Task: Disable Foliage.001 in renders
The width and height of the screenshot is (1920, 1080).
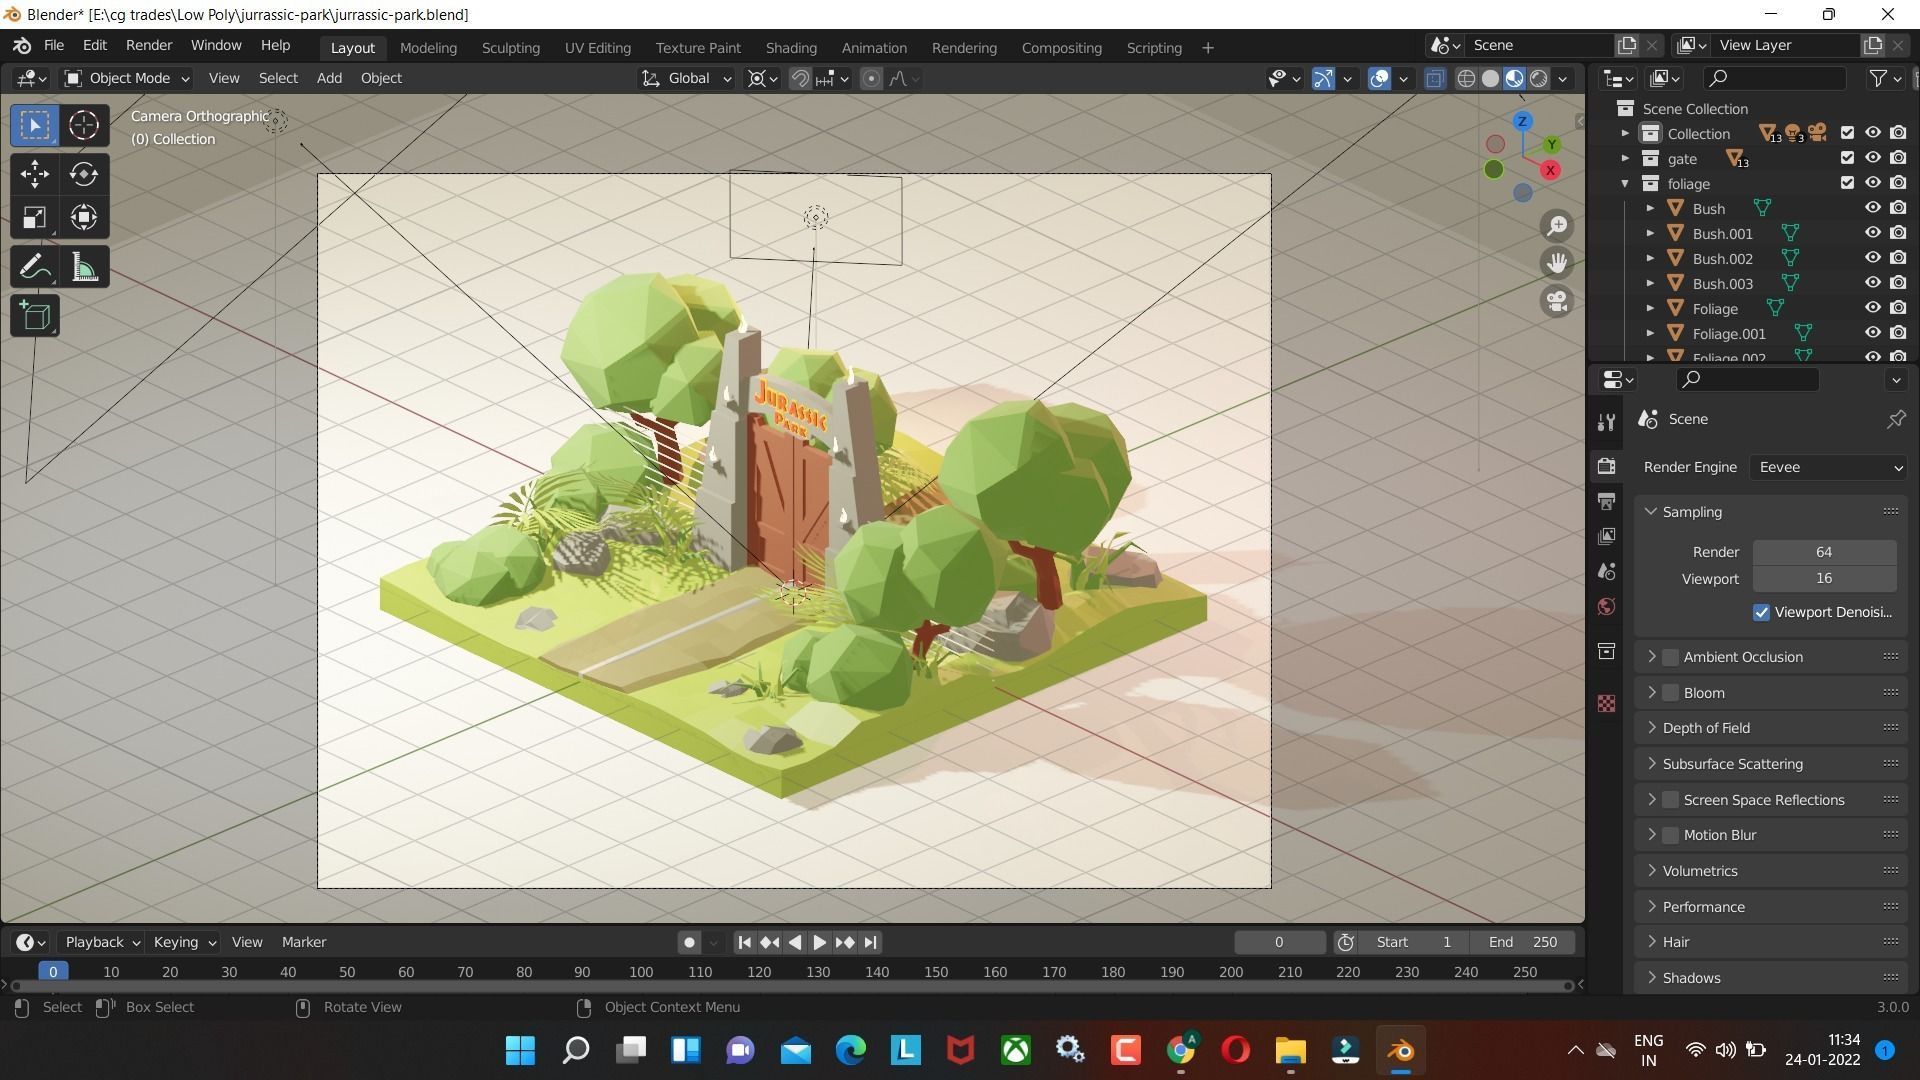Action: pos(1898,333)
